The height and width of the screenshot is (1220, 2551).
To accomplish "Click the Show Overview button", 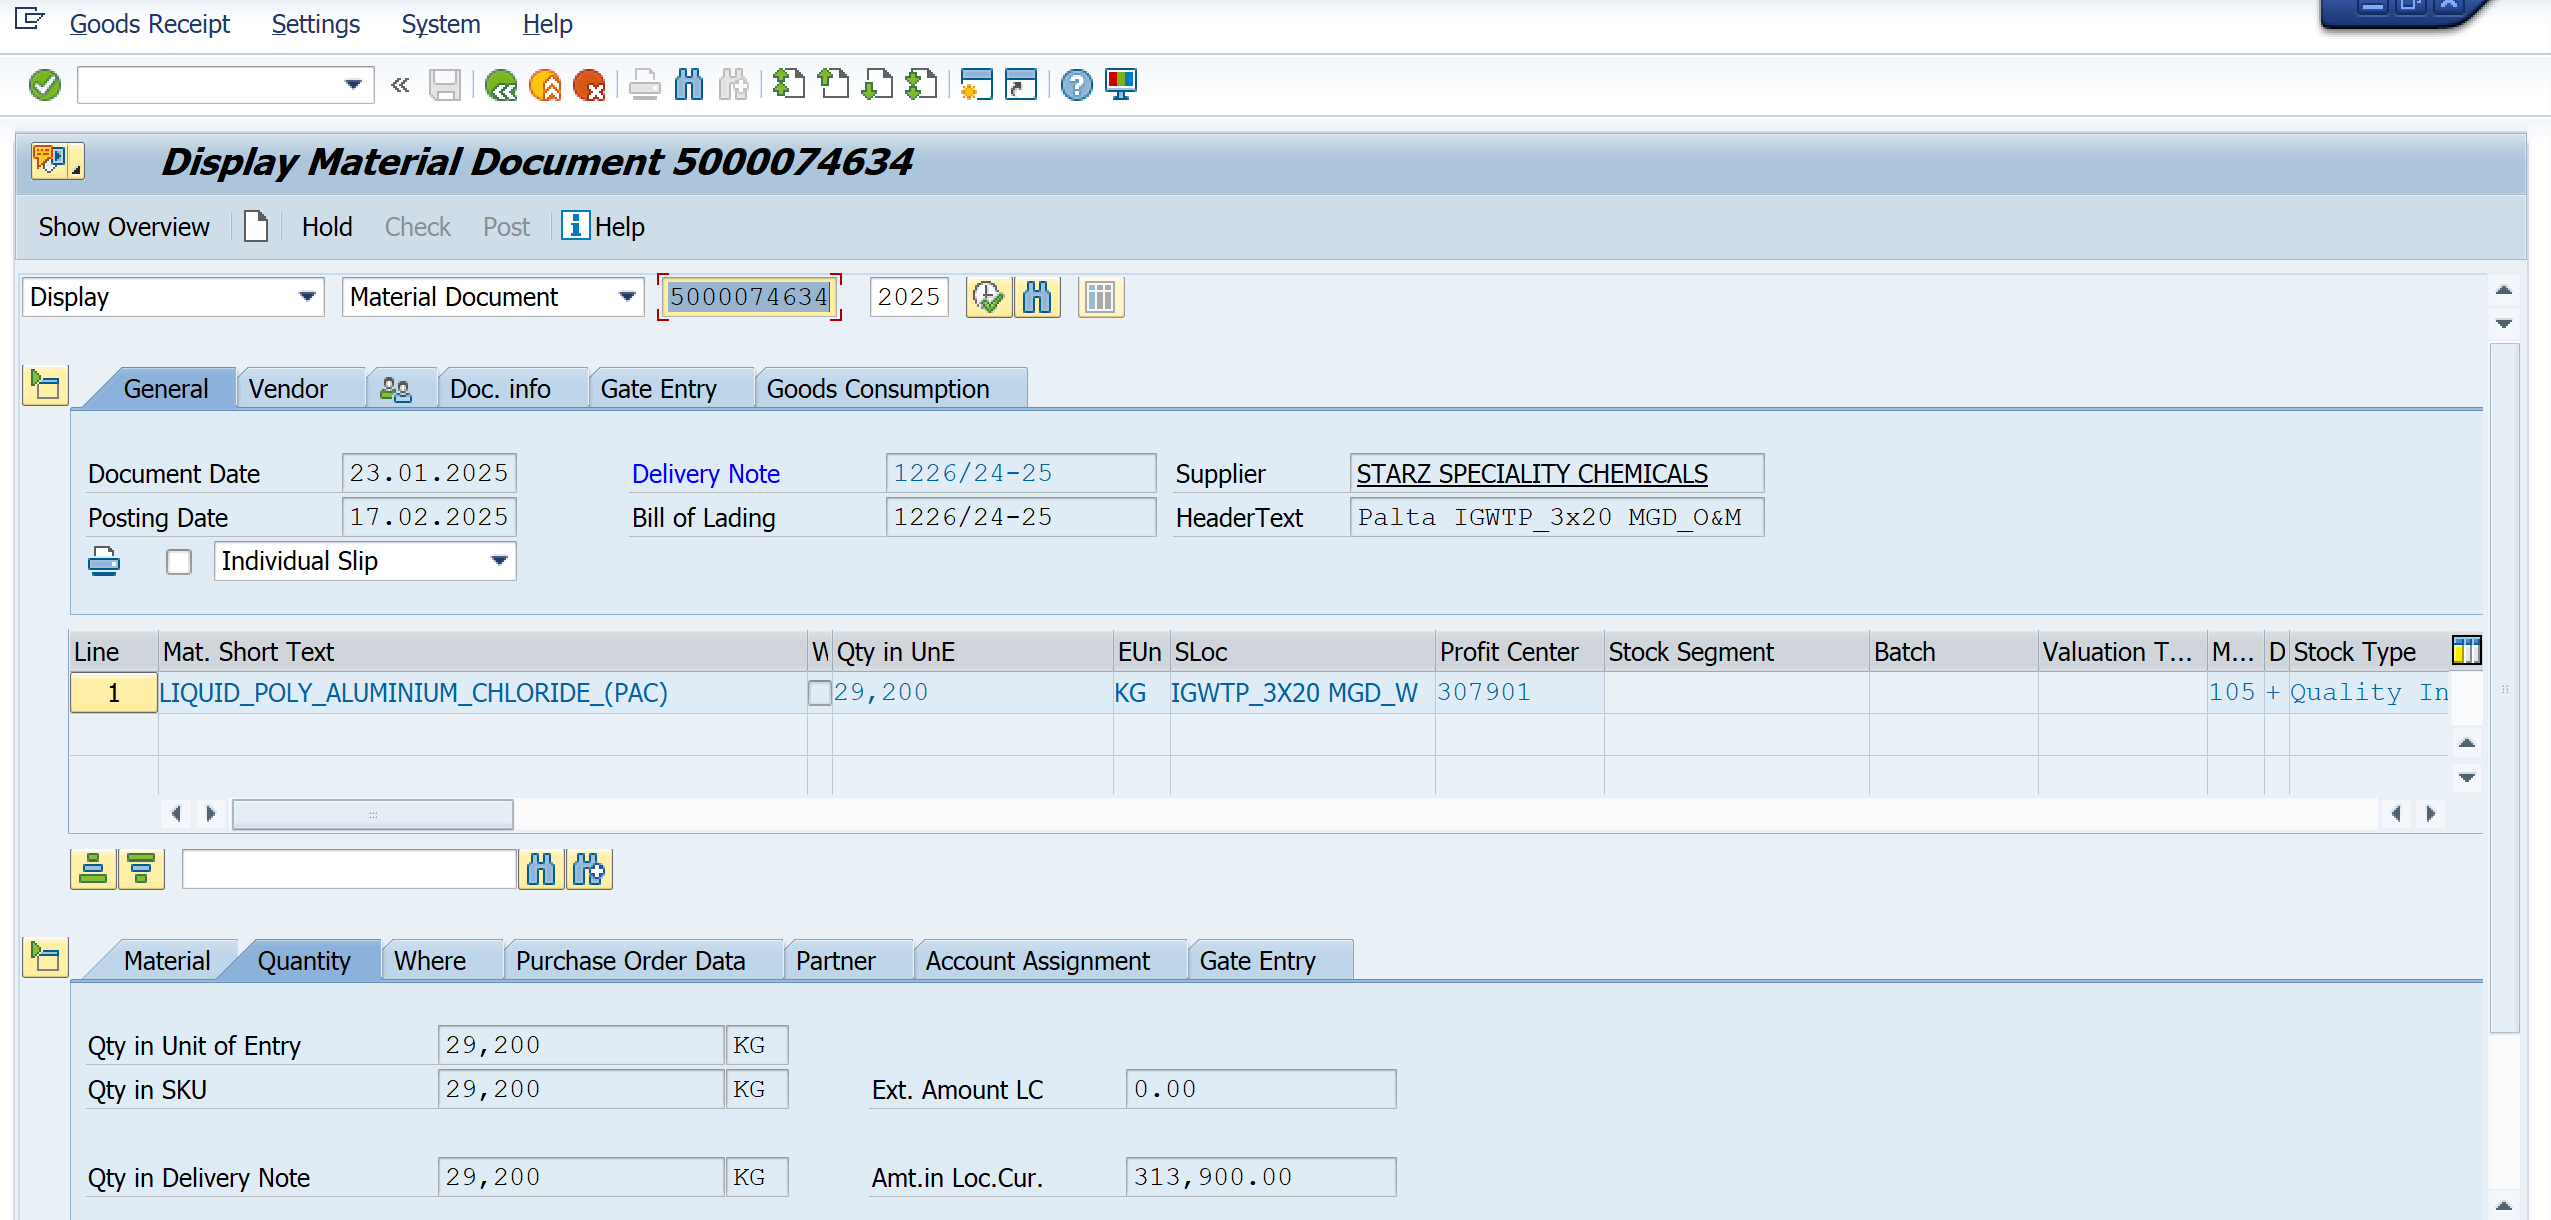I will pos(124,227).
